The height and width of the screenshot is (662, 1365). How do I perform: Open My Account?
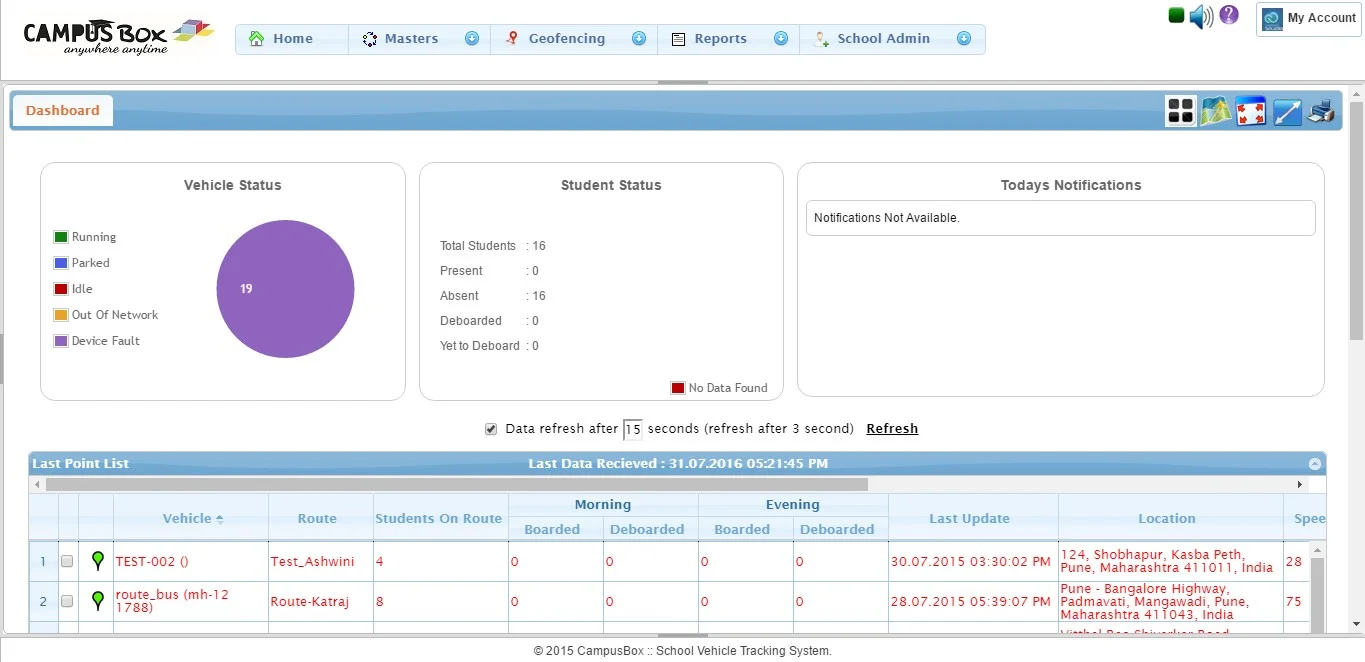pos(1308,18)
